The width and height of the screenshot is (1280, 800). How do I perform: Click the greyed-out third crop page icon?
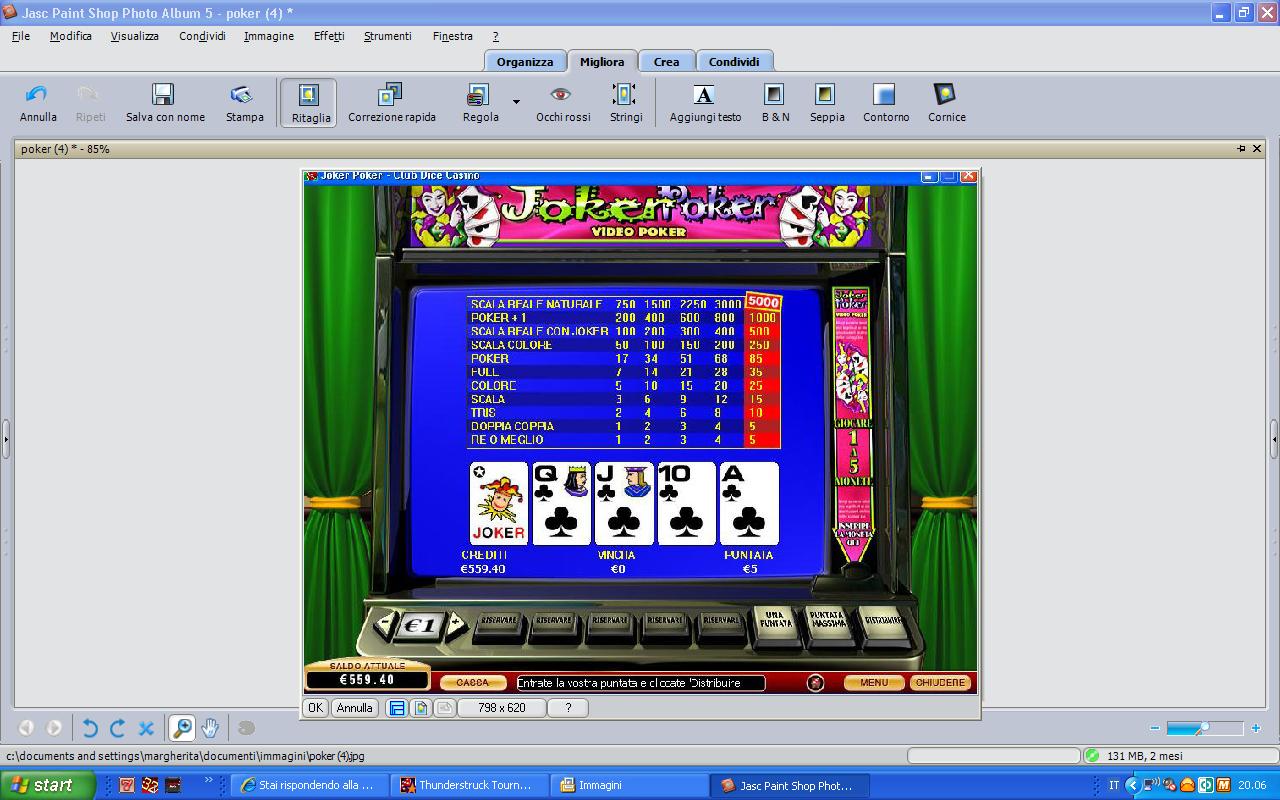(445, 708)
